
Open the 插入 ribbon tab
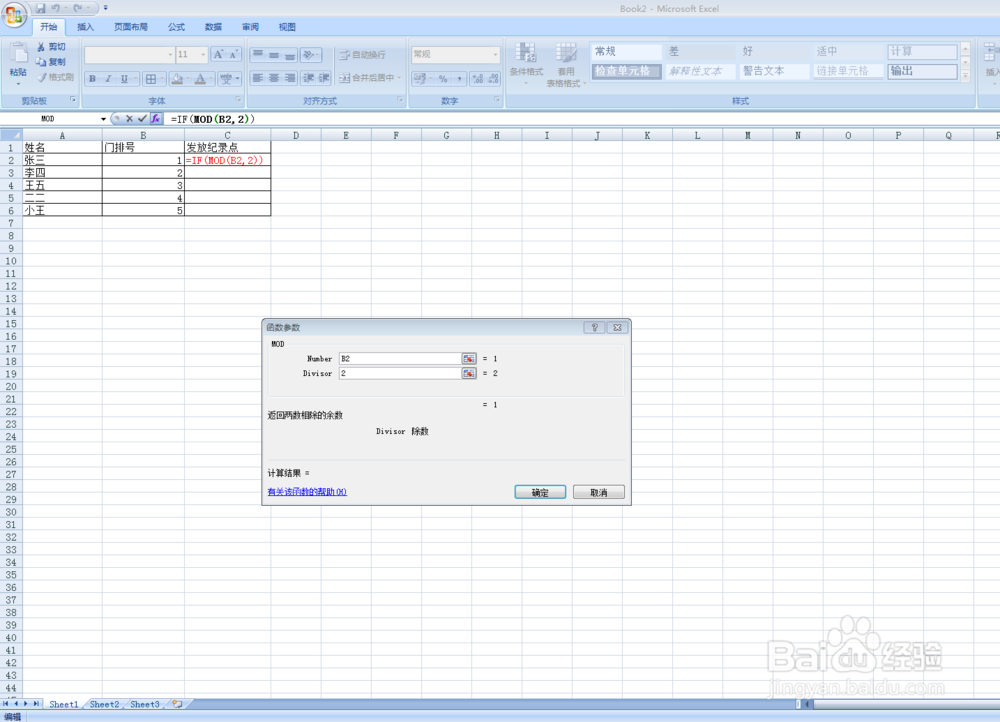85,27
